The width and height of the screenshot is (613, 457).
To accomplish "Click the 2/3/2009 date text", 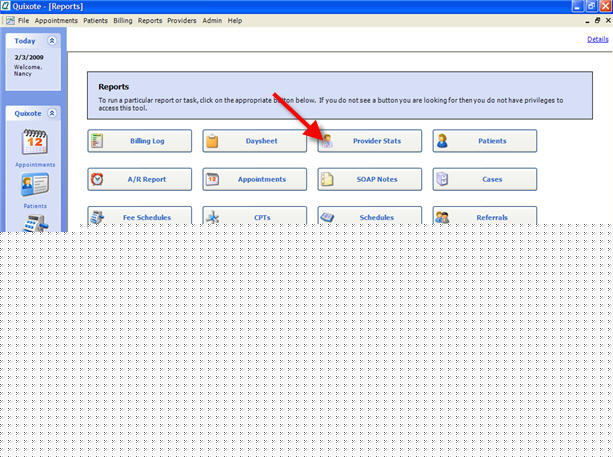I will pos(29,57).
